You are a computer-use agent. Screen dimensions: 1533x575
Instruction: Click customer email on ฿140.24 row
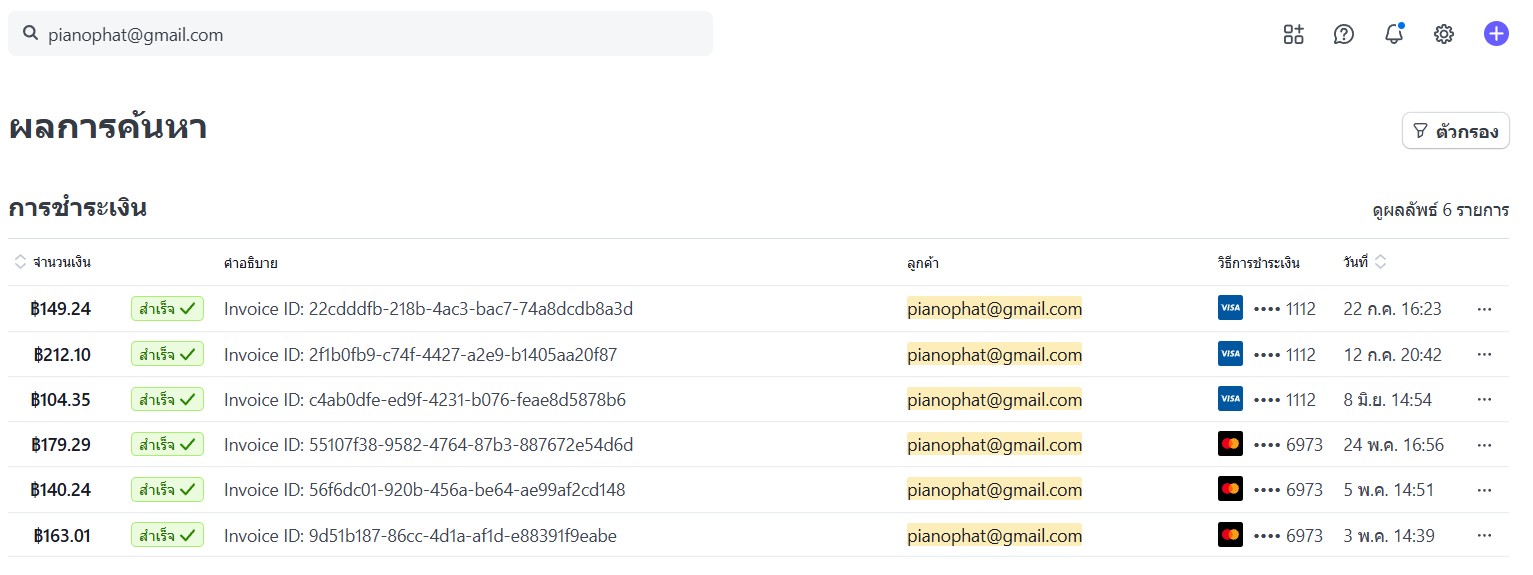point(994,490)
